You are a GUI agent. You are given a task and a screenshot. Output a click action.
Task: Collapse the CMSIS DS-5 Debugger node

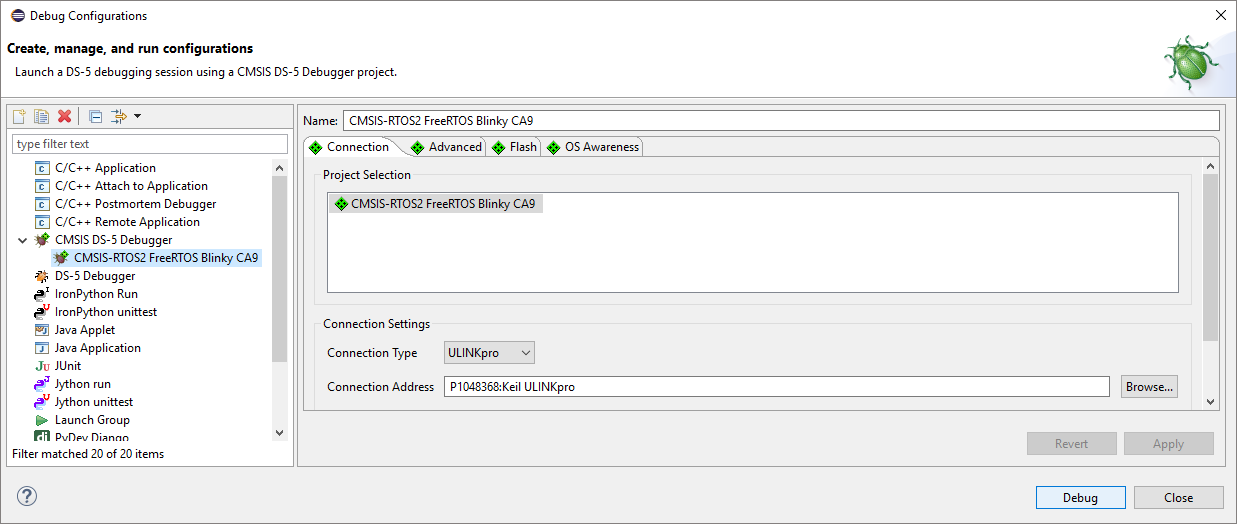[22, 240]
